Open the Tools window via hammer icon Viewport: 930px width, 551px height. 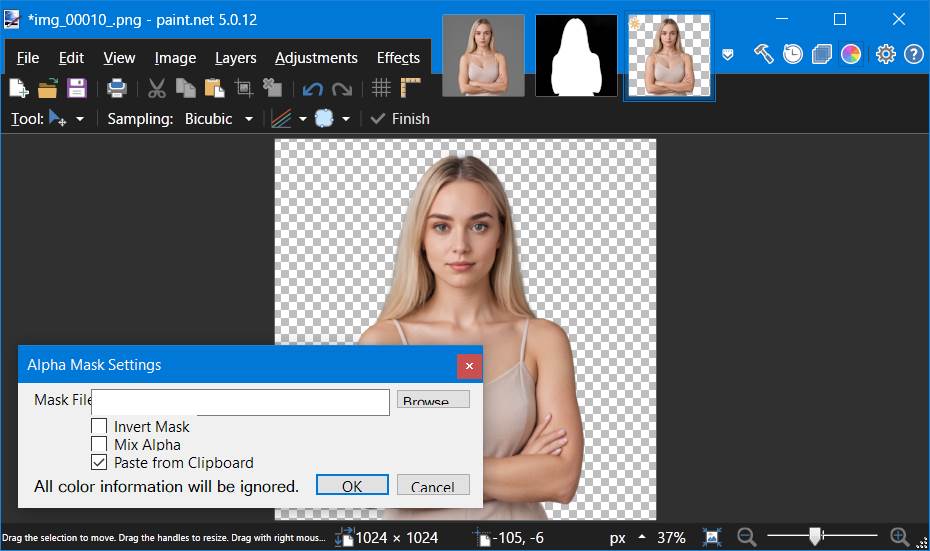click(763, 54)
